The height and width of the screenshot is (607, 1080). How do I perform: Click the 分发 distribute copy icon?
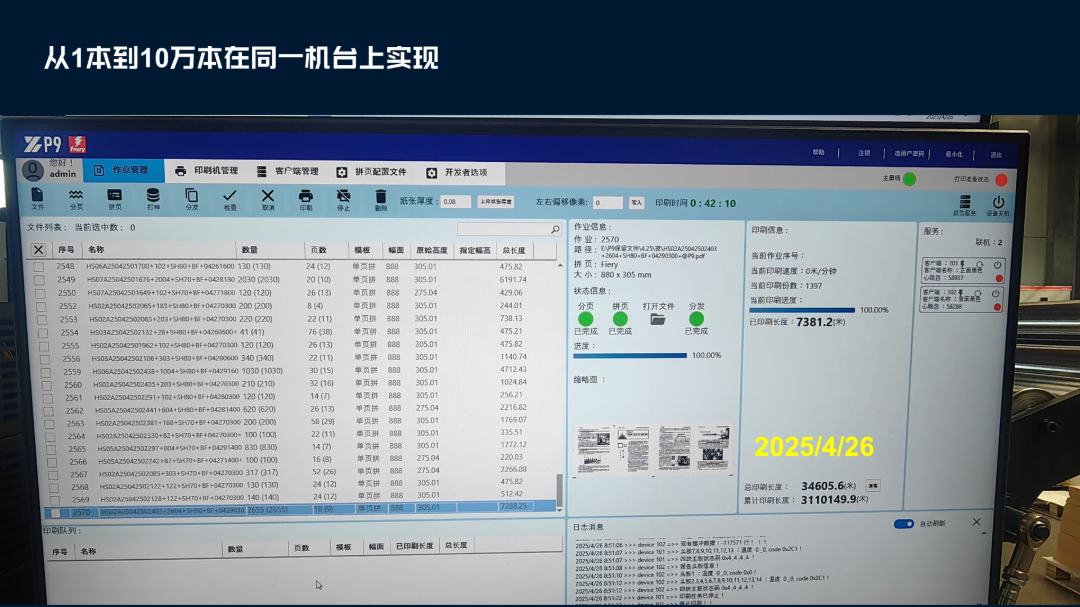point(191,200)
